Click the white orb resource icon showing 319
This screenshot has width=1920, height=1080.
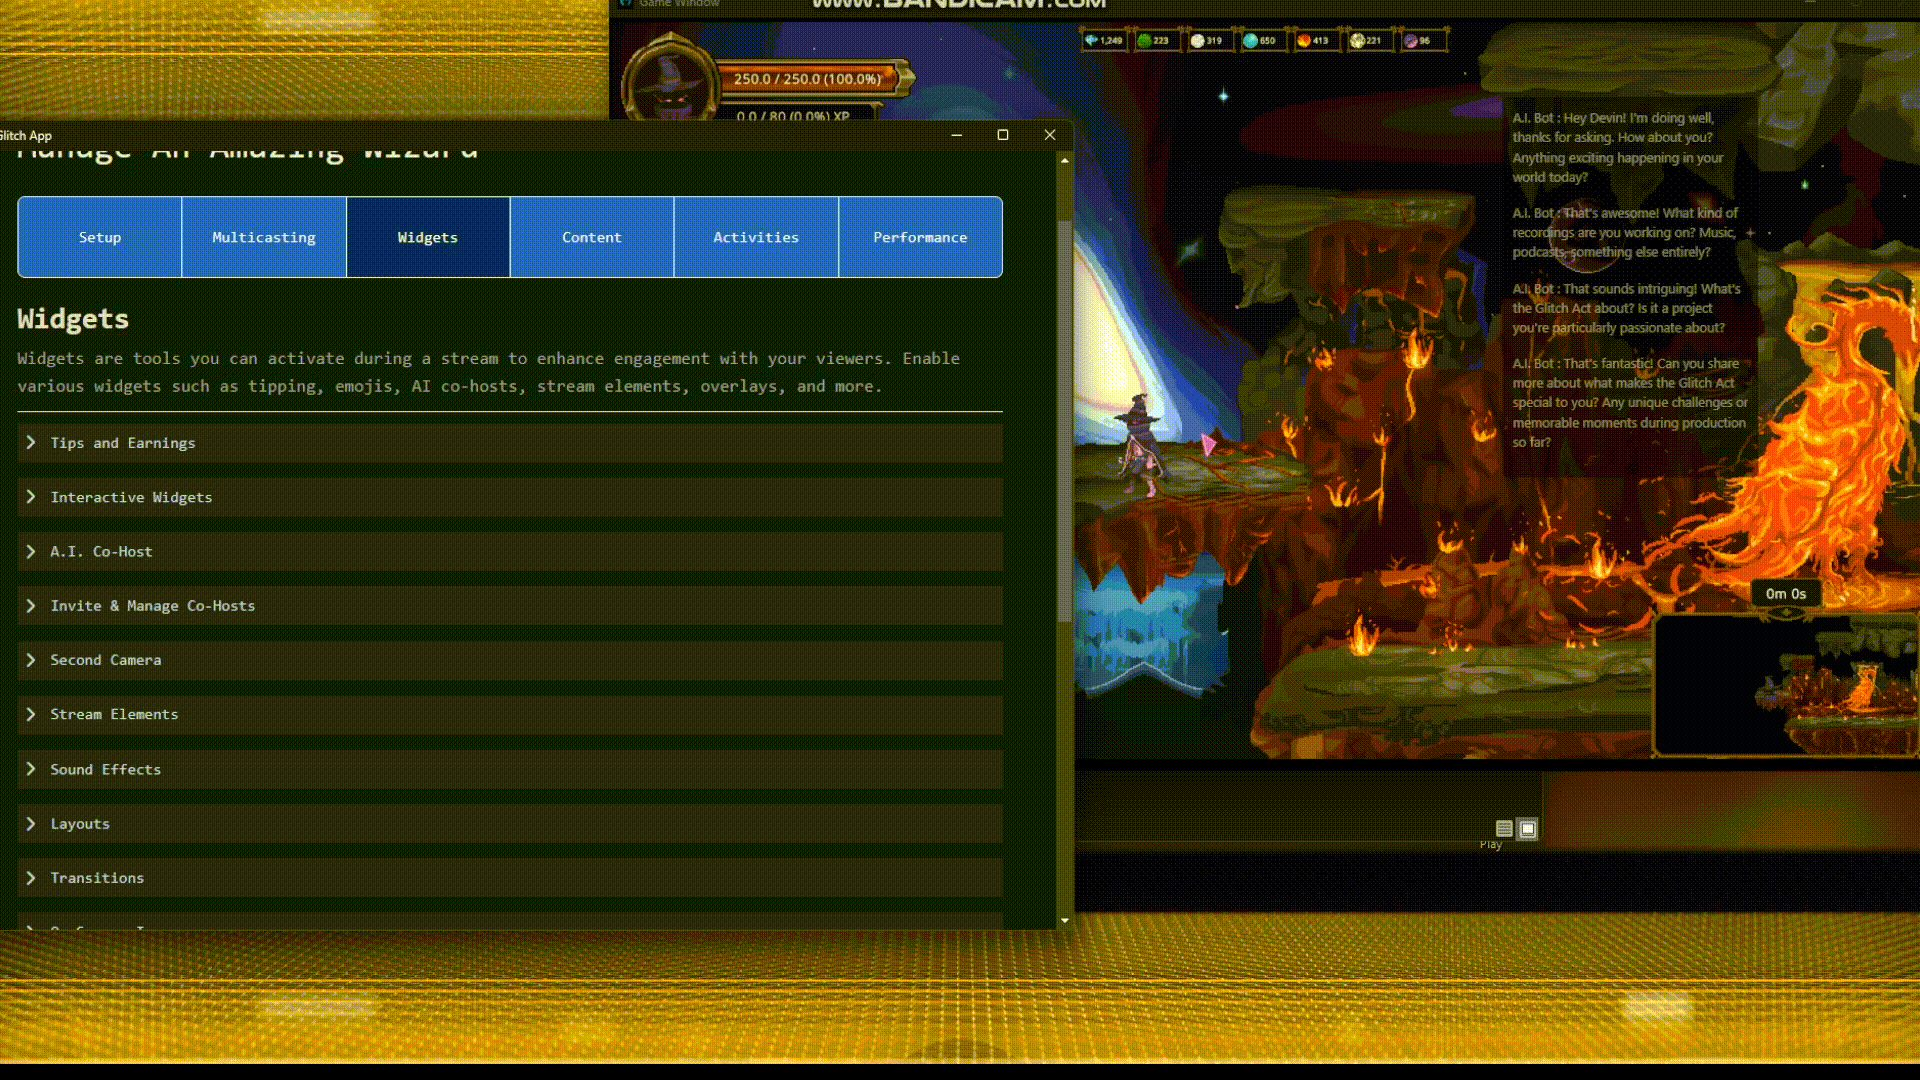[1197, 40]
